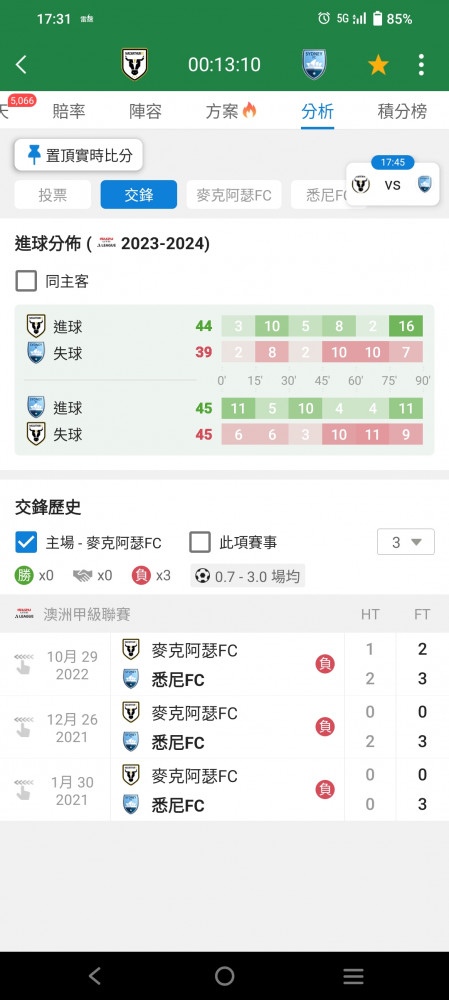Uncheck the 主場 - 麥克阿瑟FC checkbox
Screen dimensions: 449x1000
tap(26, 543)
